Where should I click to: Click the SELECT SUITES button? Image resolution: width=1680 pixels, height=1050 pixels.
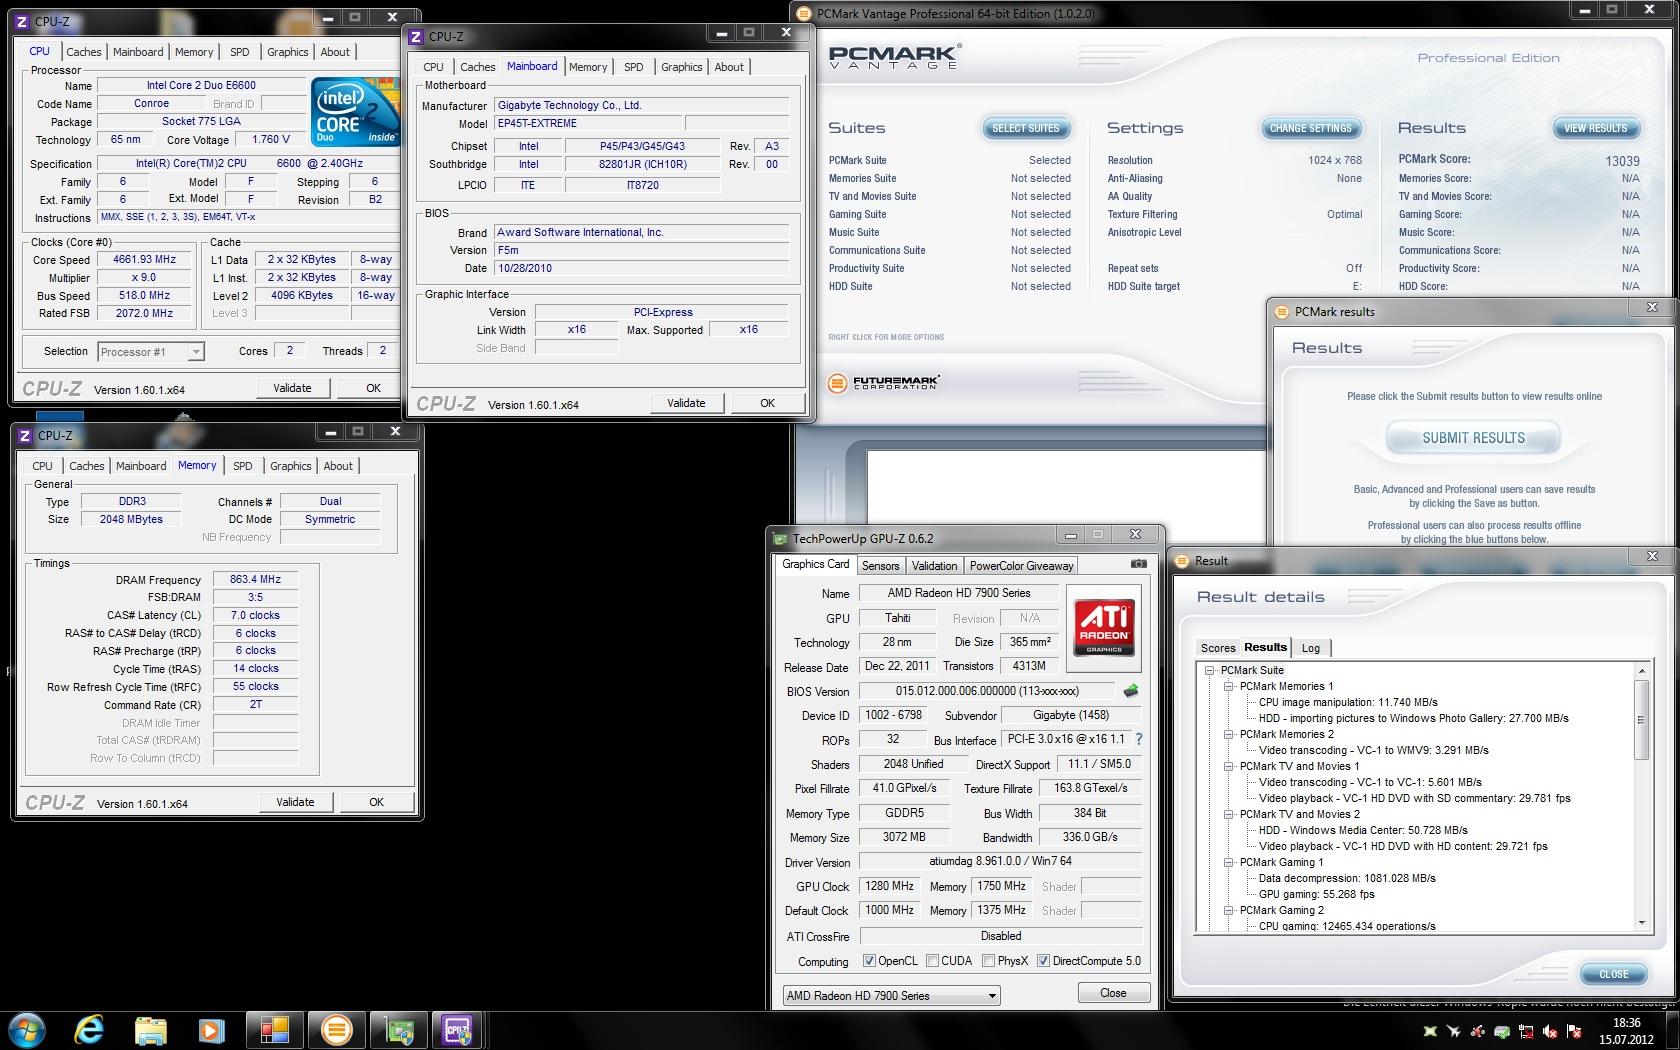point(1025,128)
